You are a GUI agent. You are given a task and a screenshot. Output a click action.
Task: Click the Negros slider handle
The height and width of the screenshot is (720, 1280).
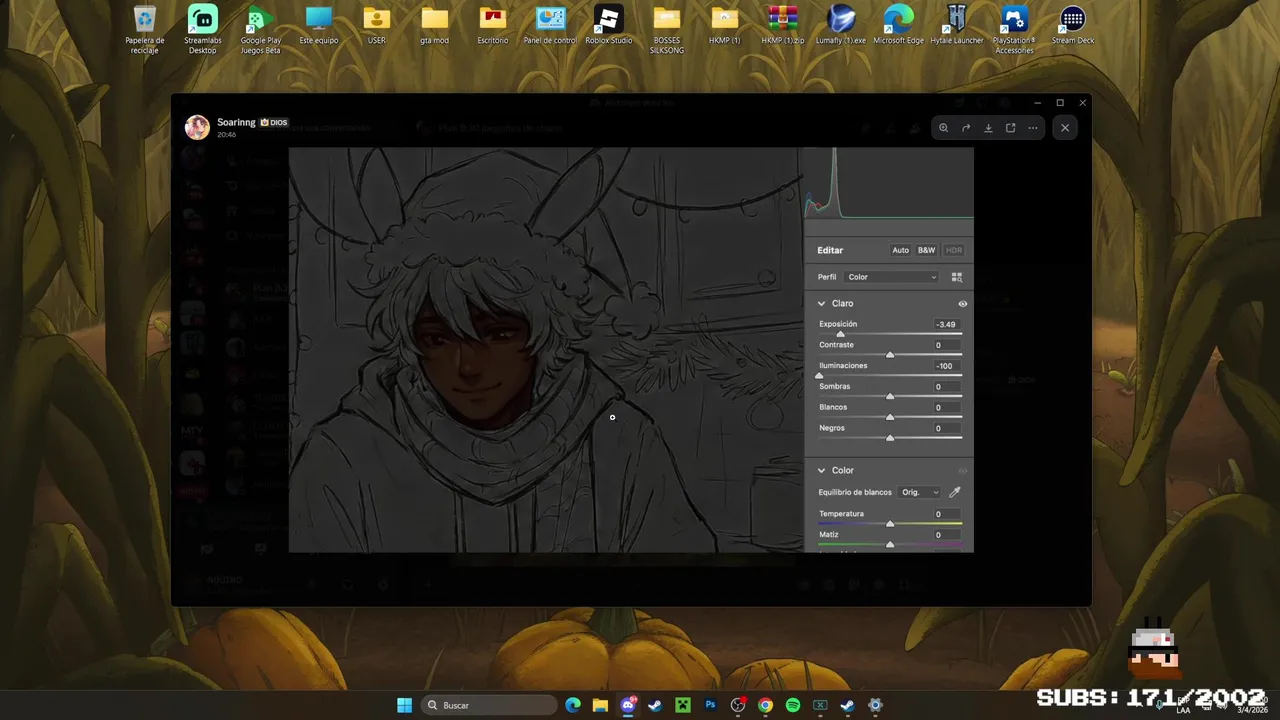890,438
